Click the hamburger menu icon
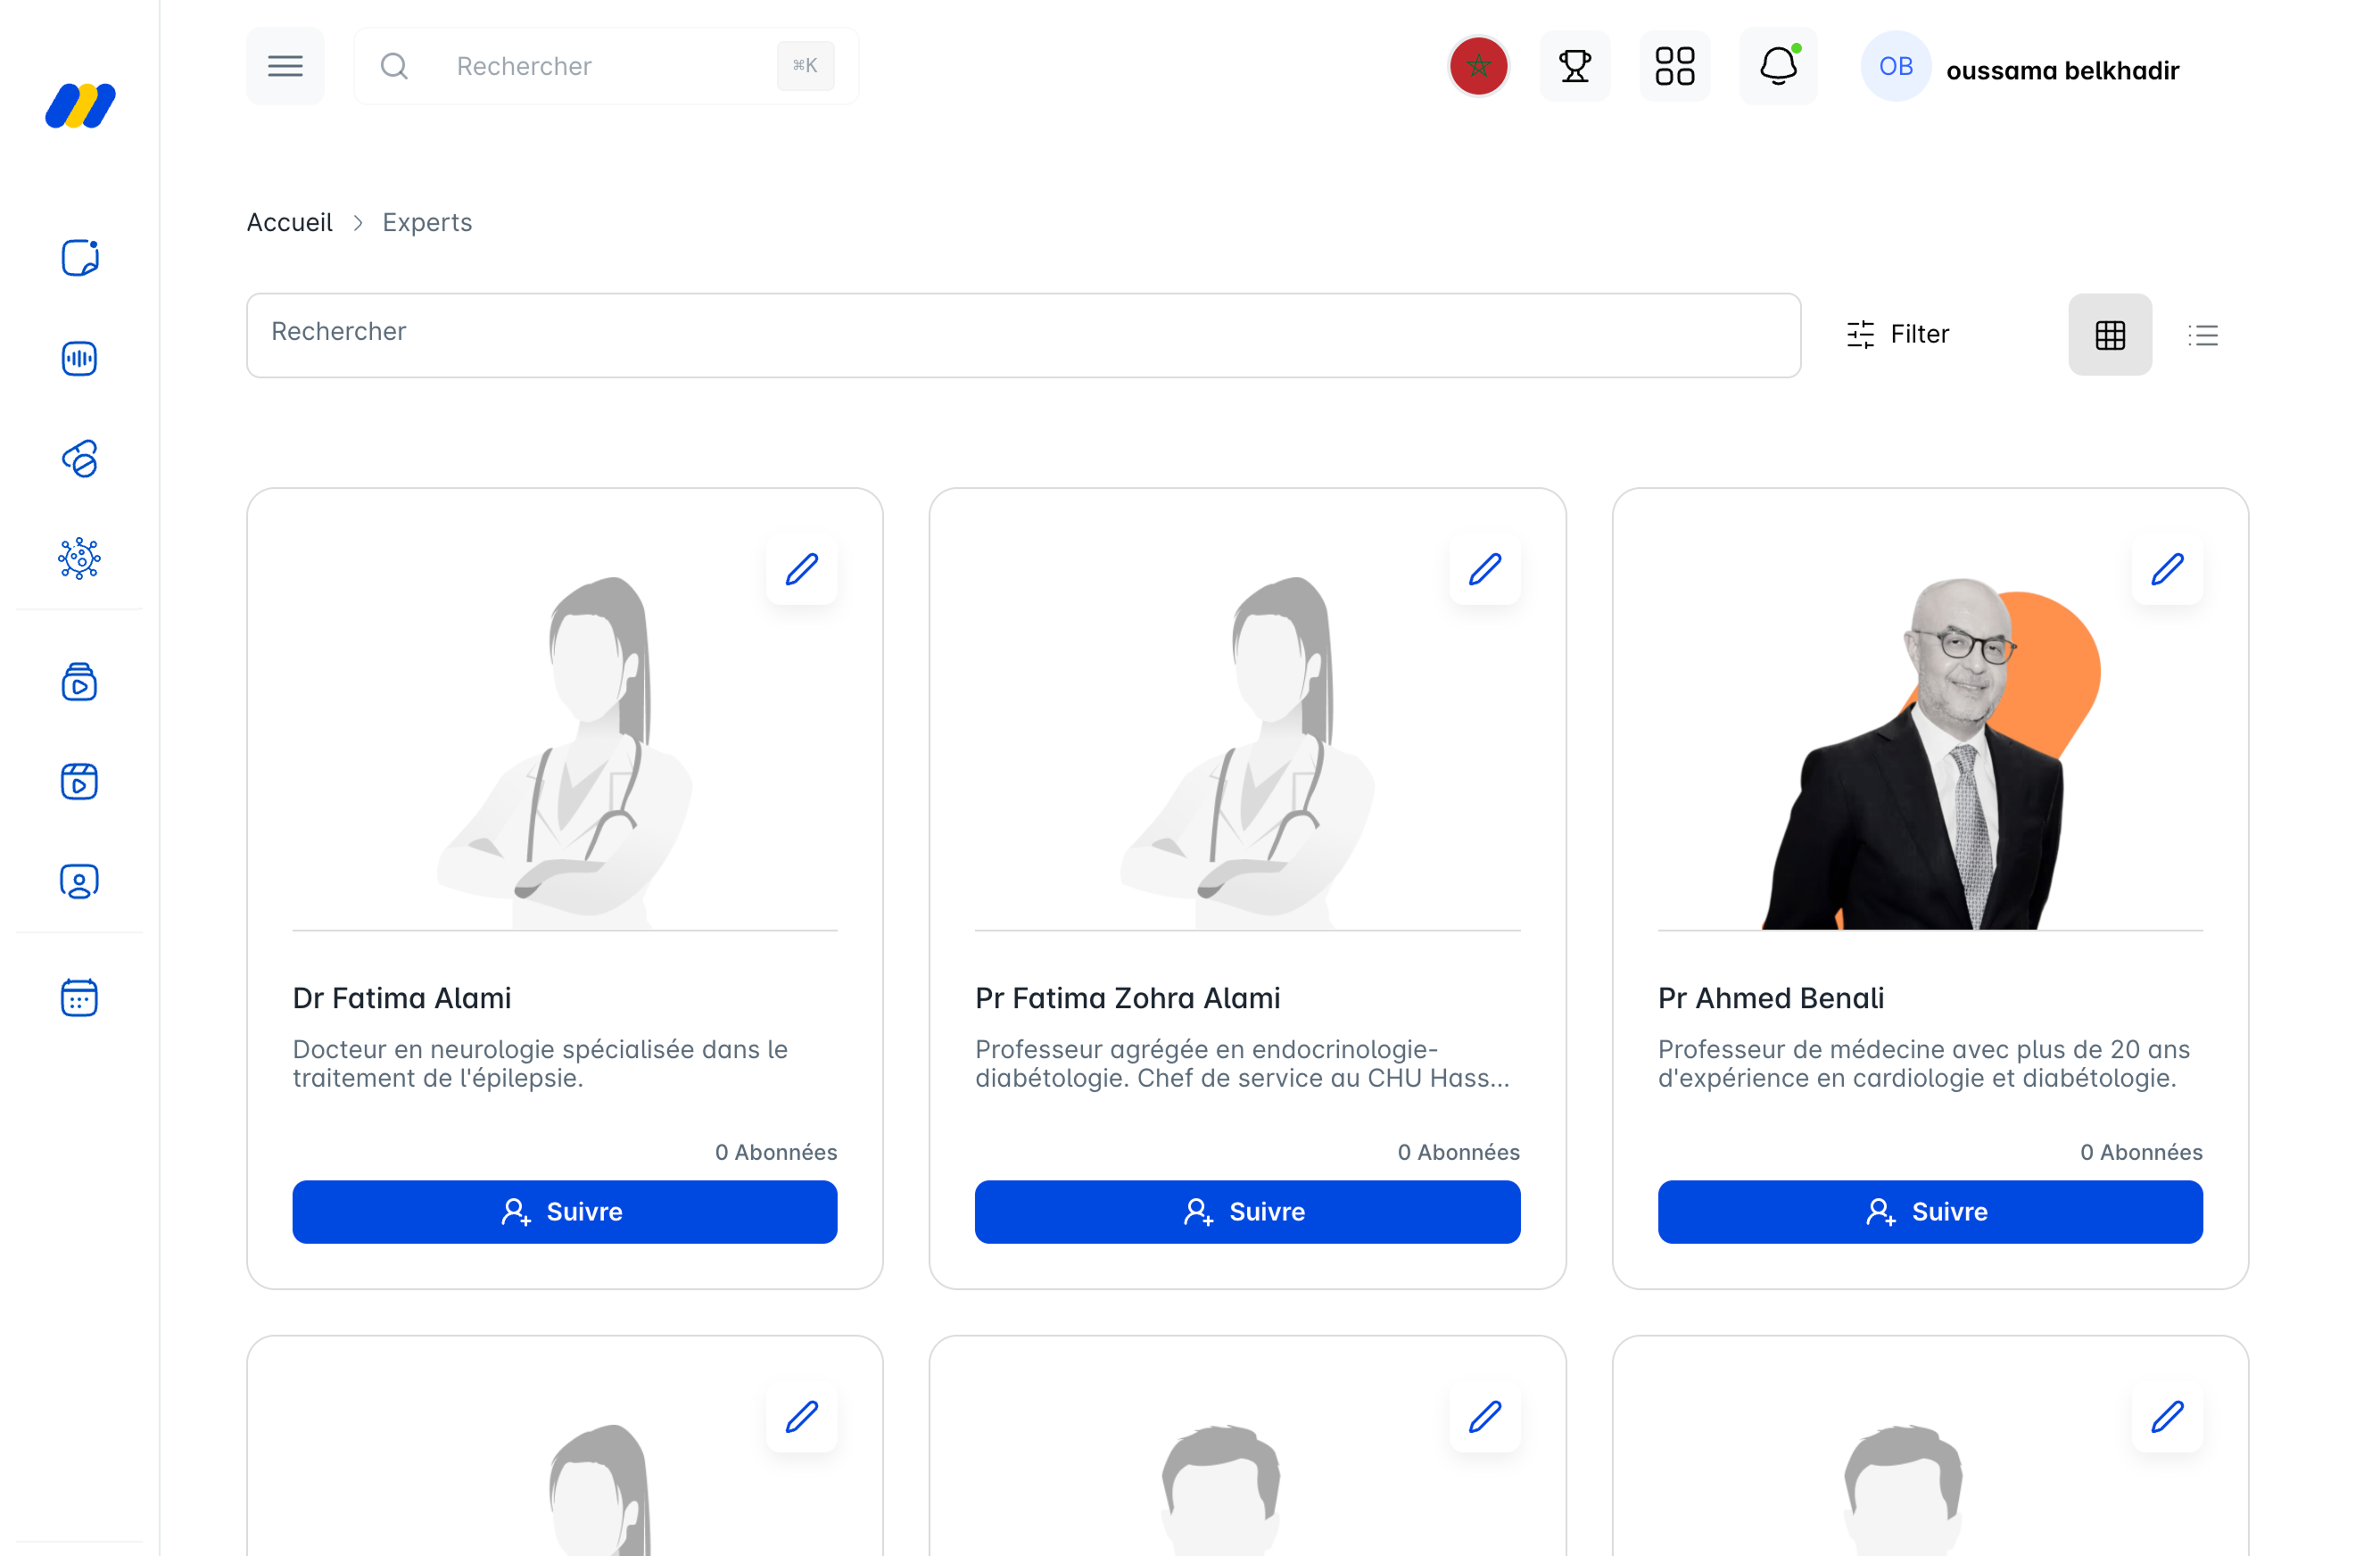Image resolution: width=2380 pixels, height=1556 pixels. click(x=285, y=66)
